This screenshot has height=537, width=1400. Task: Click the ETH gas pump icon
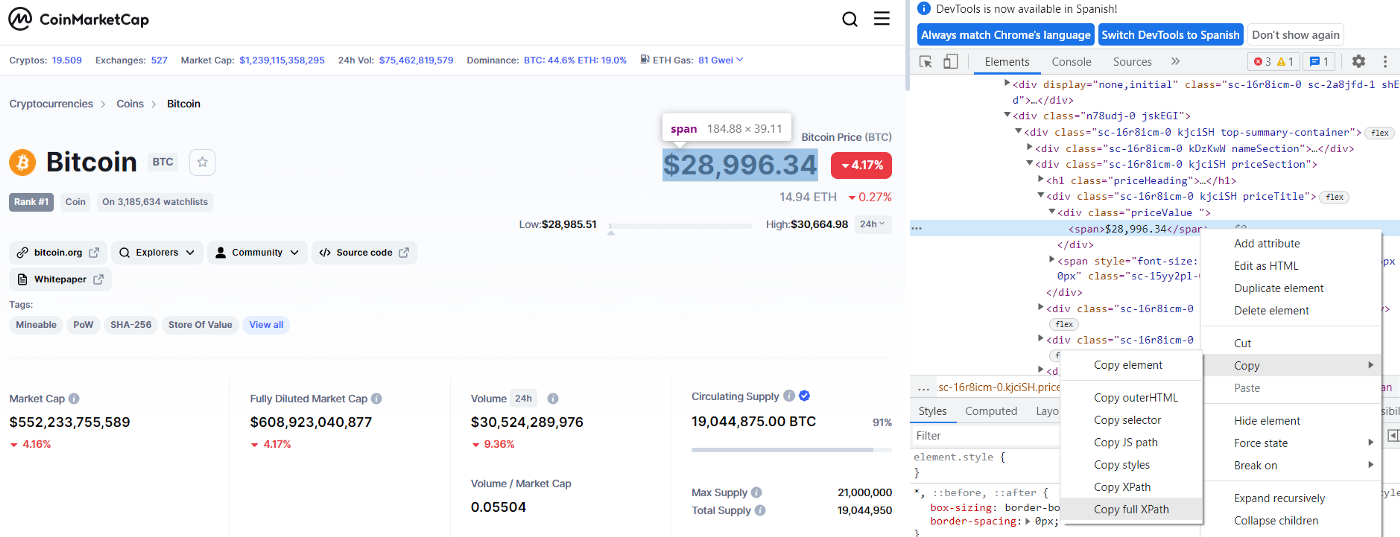click(644, 60)
